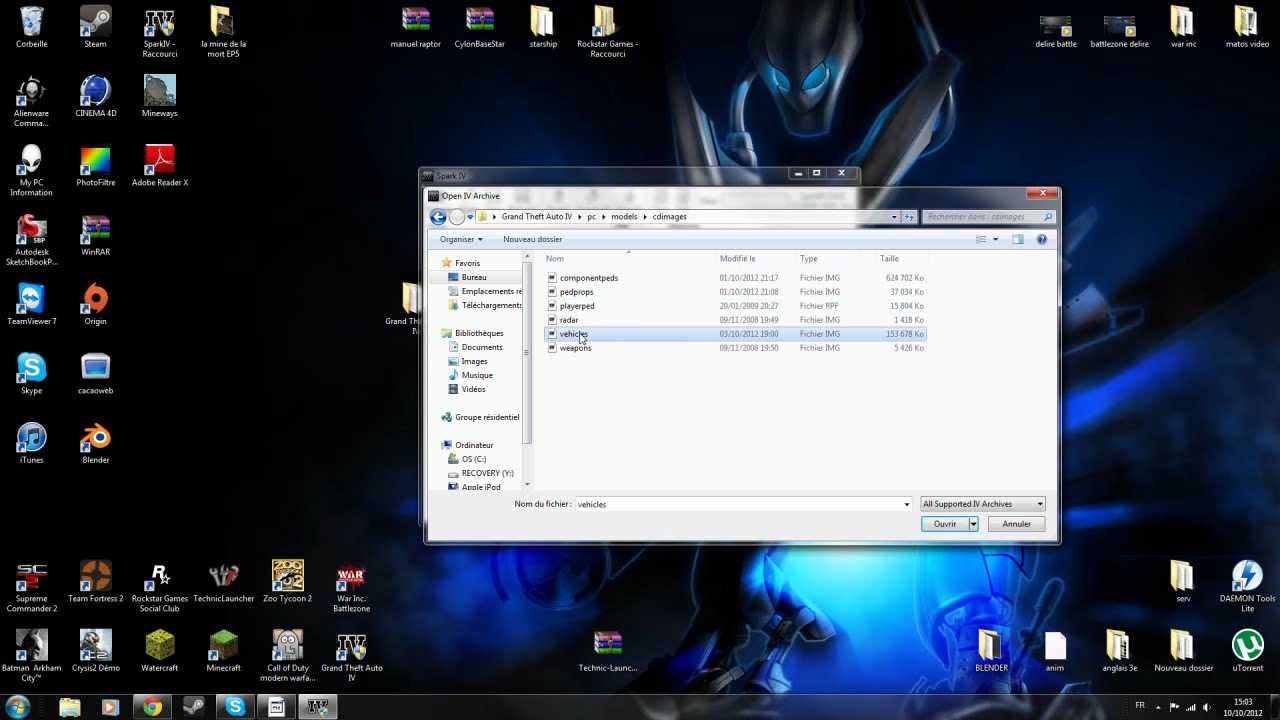Open the OS (C:) drive

pos(473,459)
